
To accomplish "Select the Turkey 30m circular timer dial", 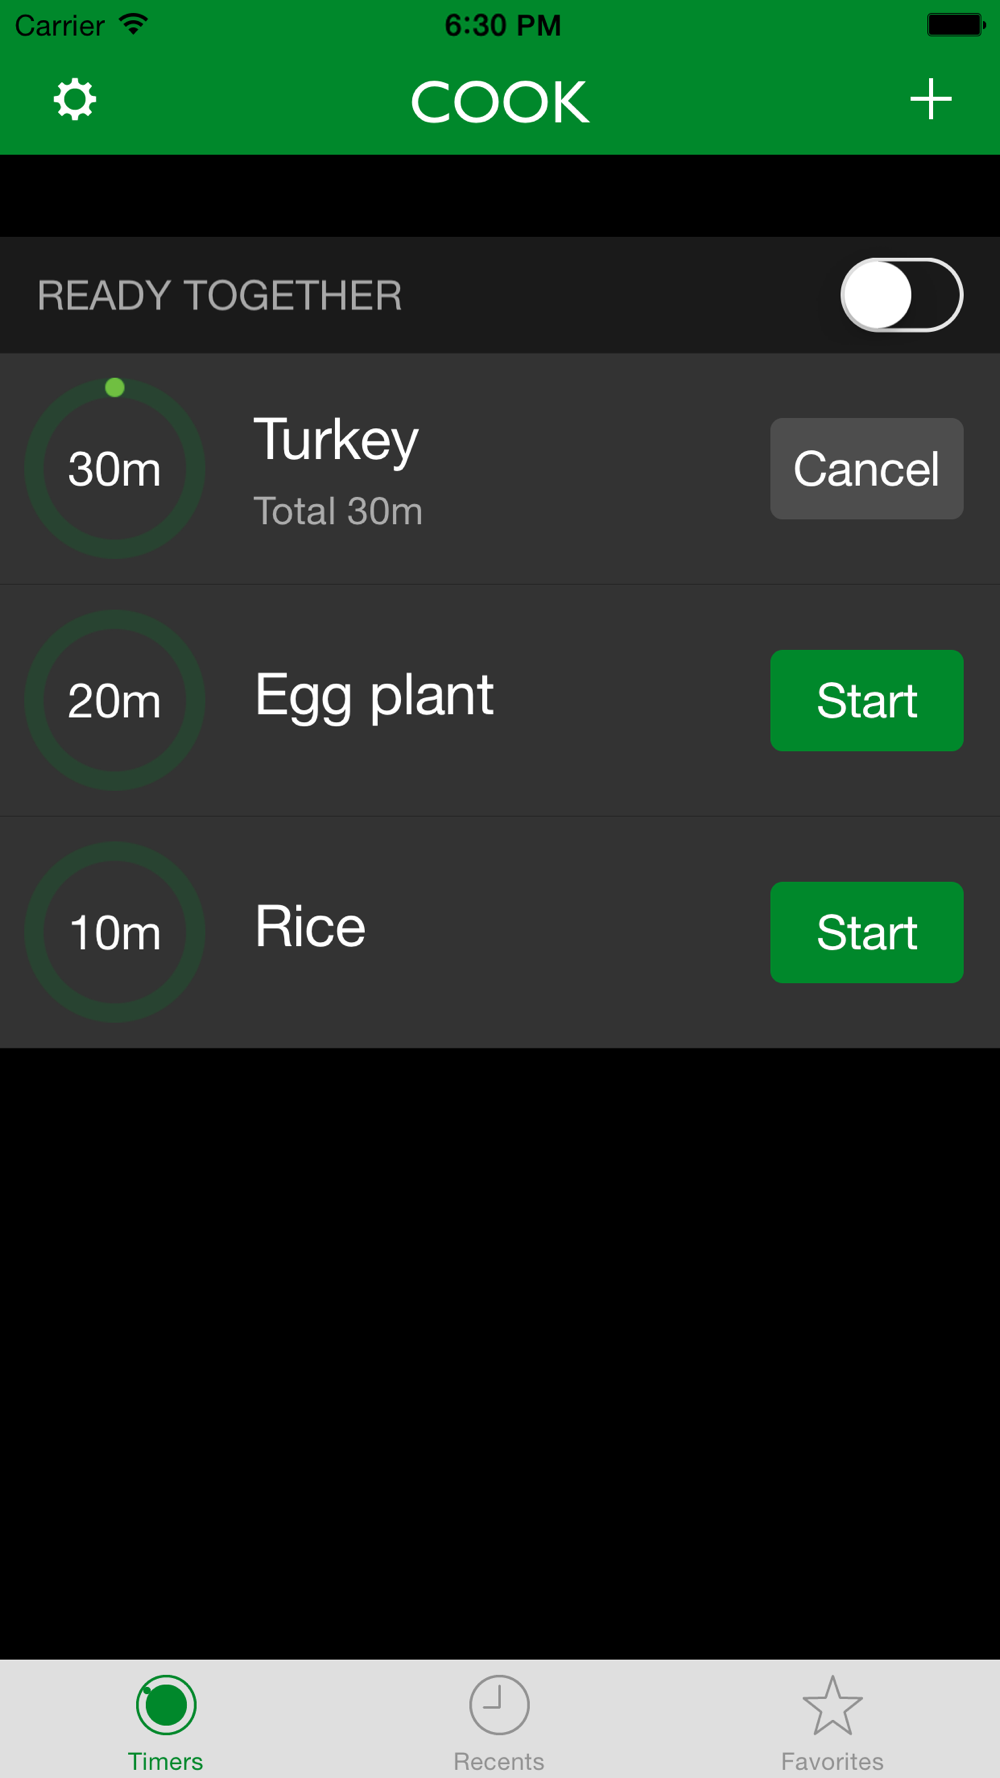I will (x=115, y=468).
